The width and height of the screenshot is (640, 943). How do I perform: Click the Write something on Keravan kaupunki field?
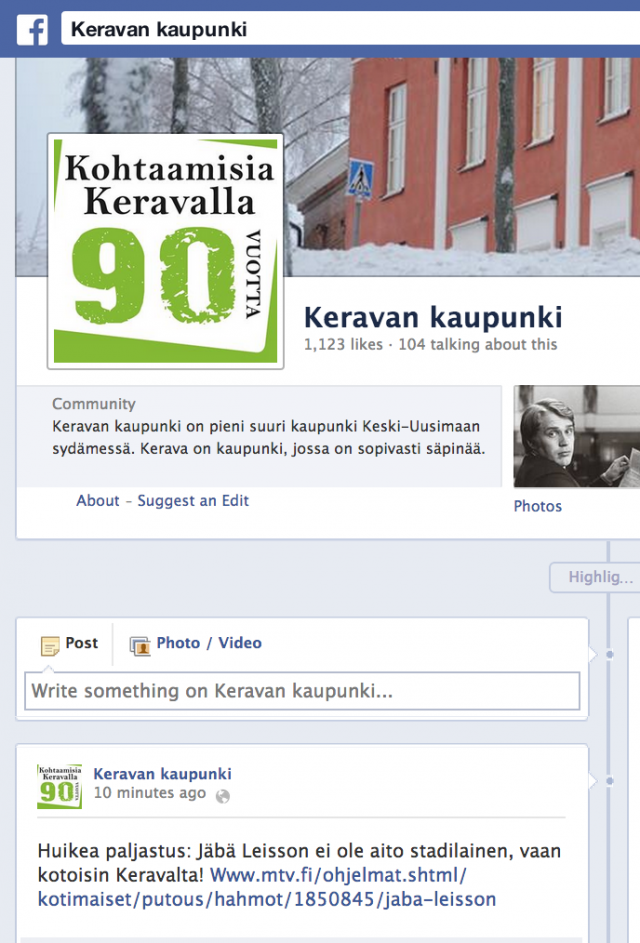[302, 691]
